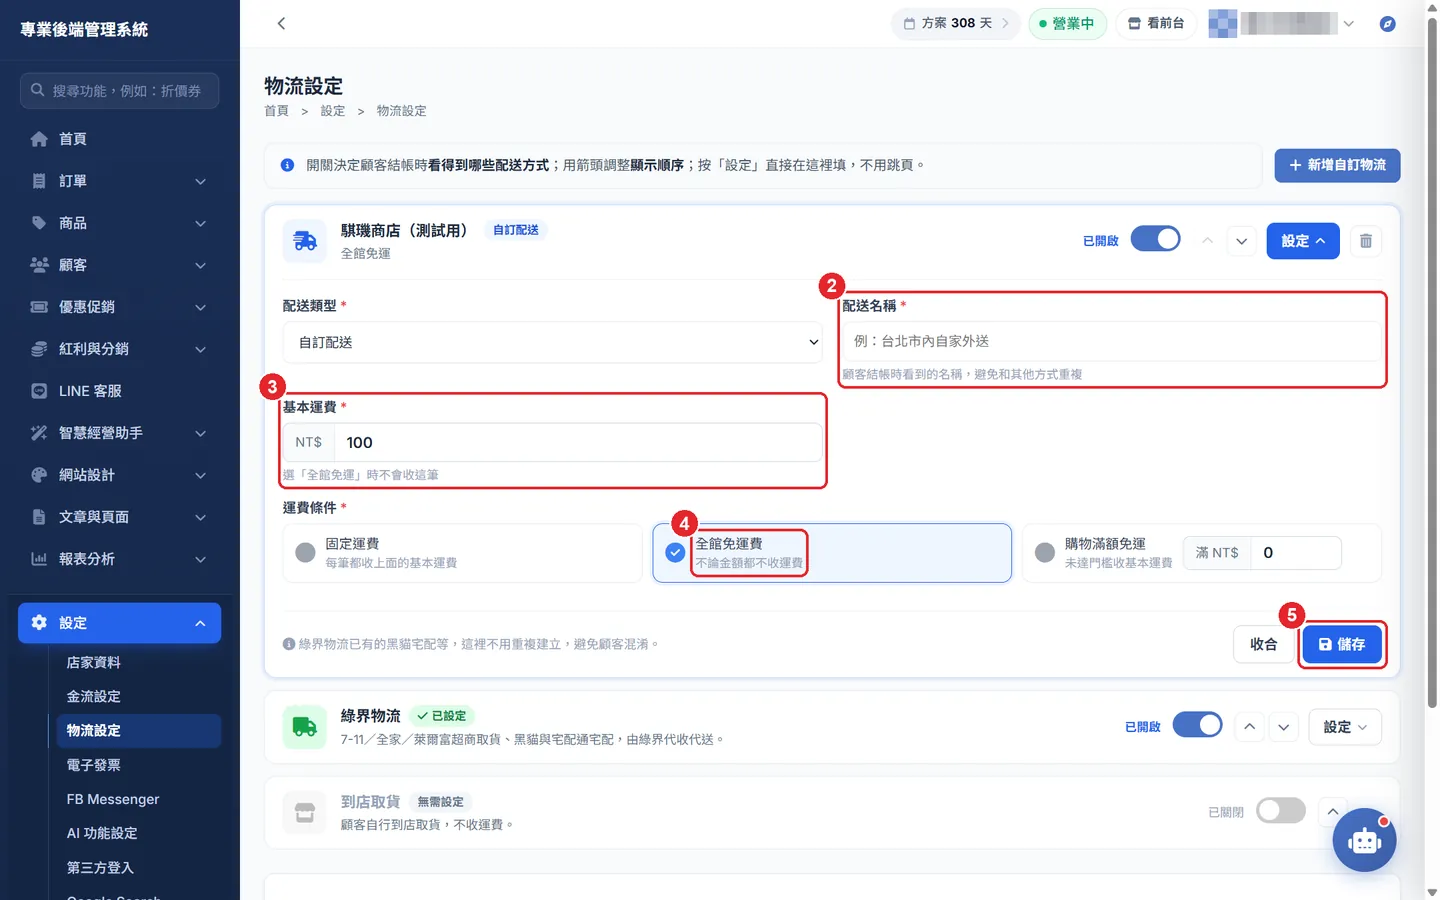Click the 看前台 button
This screenshot has height=900, width=1440.
(1155, 23)
